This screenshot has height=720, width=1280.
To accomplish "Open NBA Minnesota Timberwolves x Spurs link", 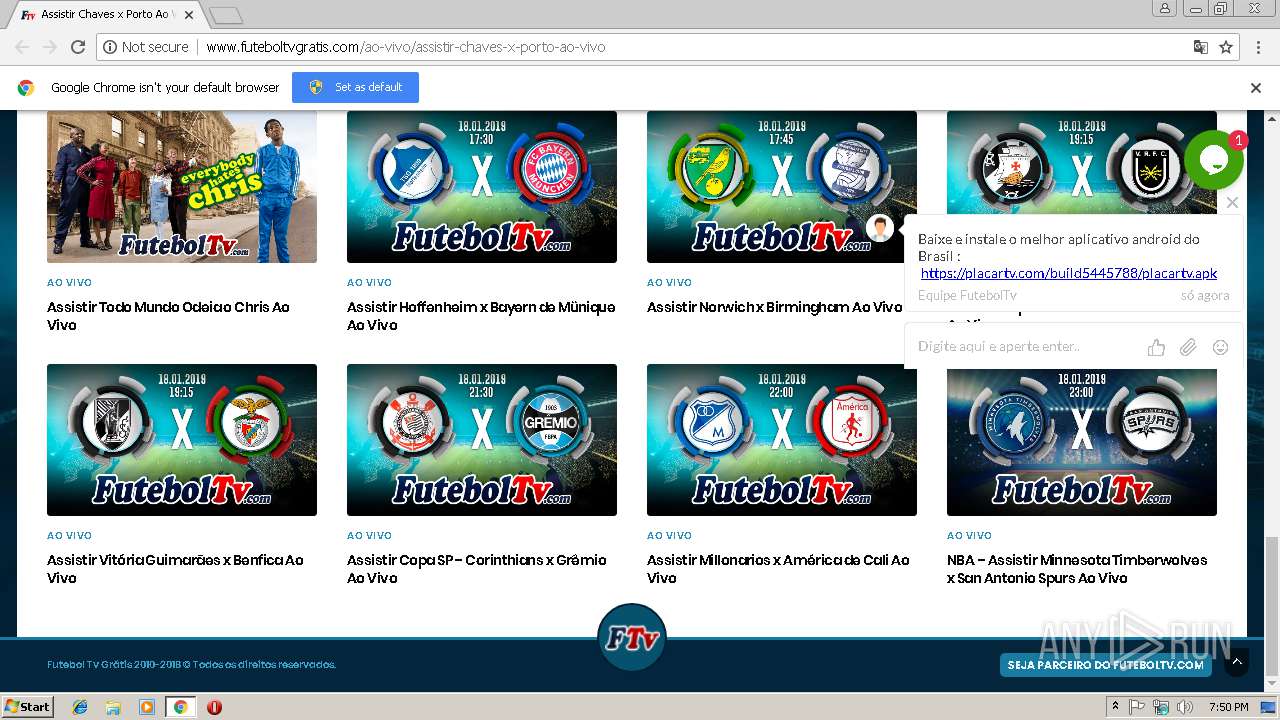I will (x=1077, y=569).
